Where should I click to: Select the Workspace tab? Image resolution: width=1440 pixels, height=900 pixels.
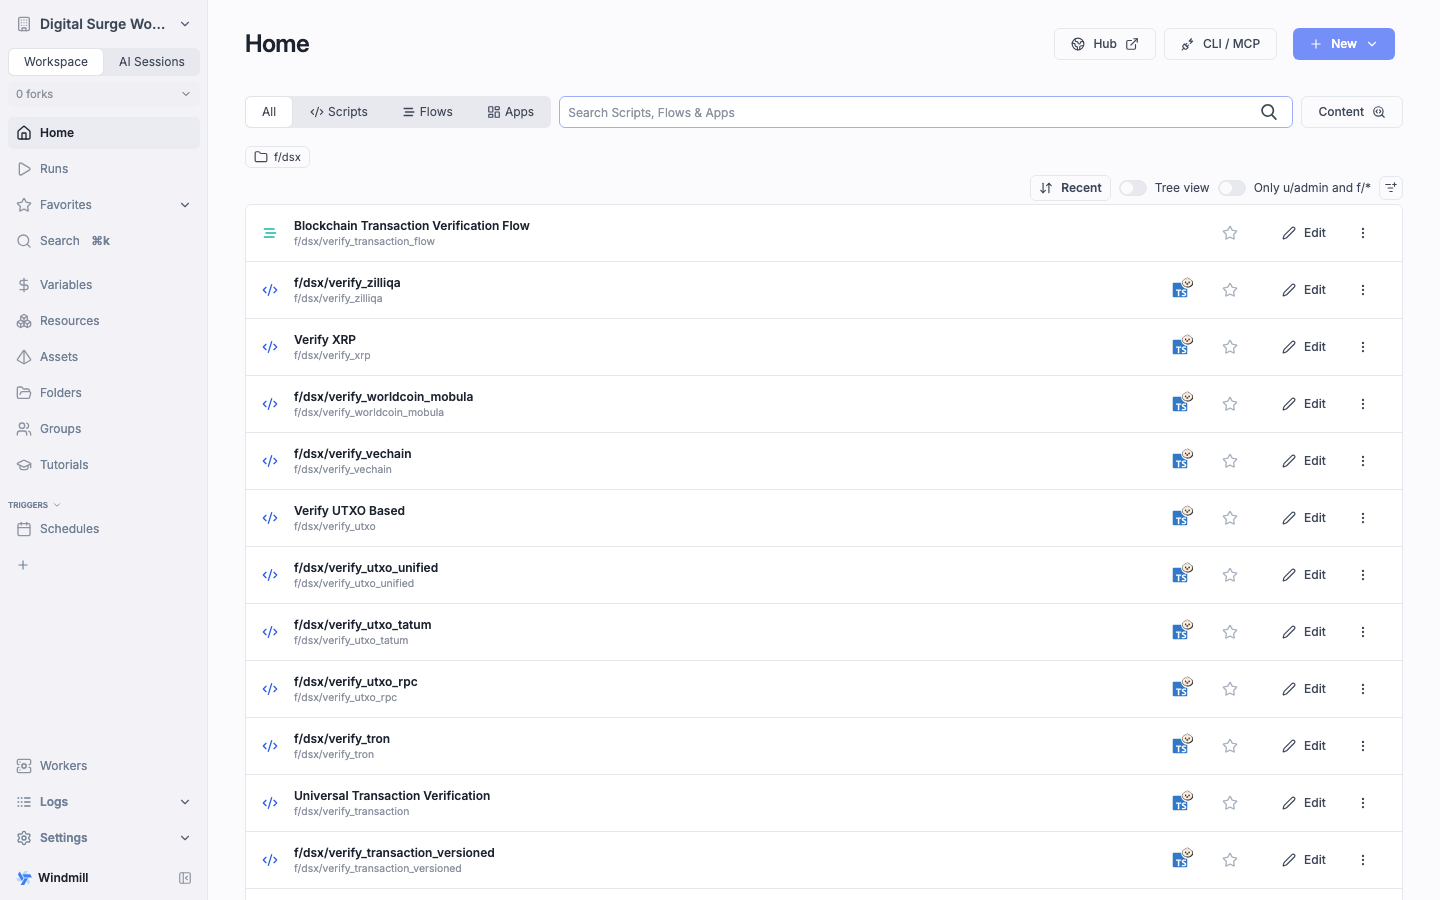[x=56, y=62]
